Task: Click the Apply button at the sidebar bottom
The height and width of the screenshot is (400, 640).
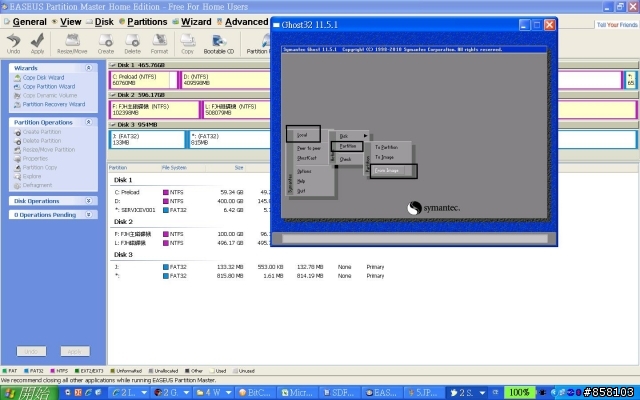Action: (x=75, y=351)
